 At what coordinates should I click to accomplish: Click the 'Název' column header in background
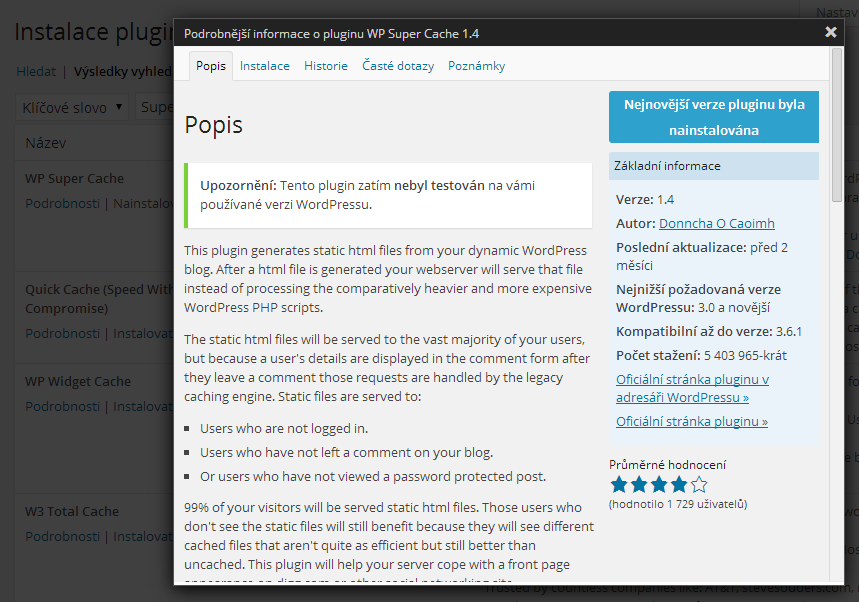(45, 143)
